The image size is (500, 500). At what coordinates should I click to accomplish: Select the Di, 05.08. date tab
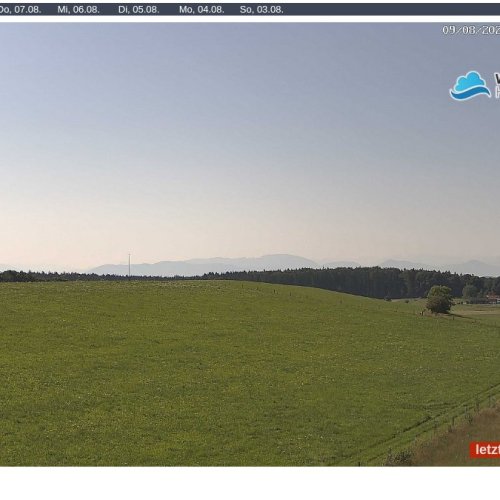coord(139,10)
